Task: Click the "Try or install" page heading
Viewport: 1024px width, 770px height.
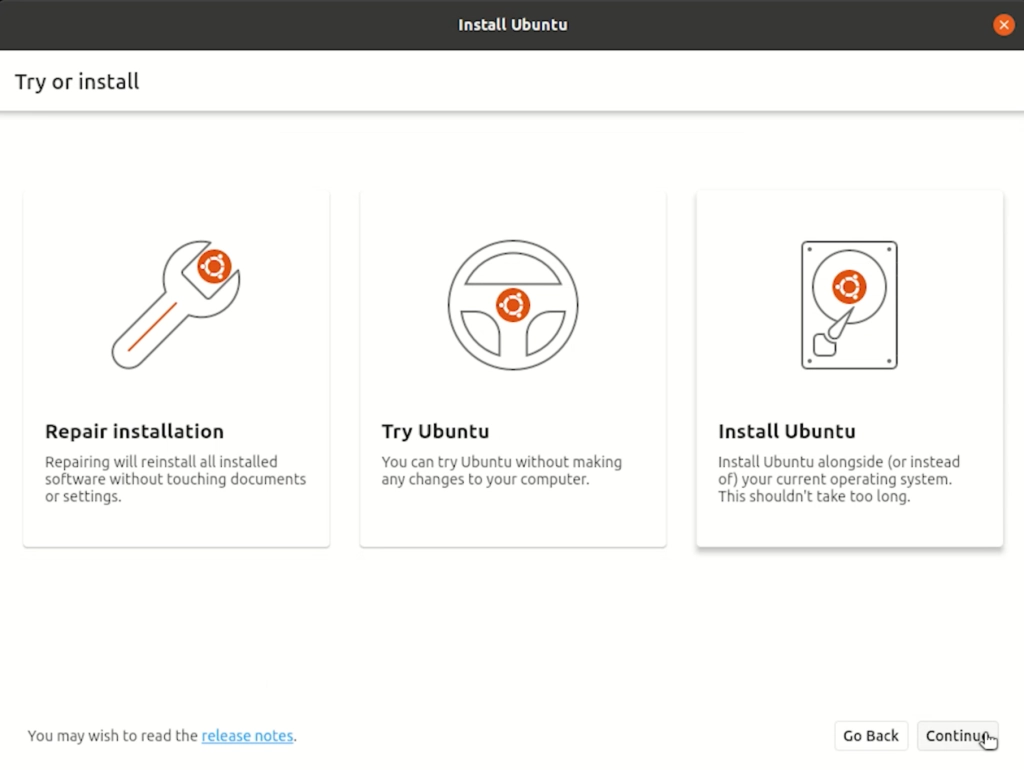Action: click(77, 82)
